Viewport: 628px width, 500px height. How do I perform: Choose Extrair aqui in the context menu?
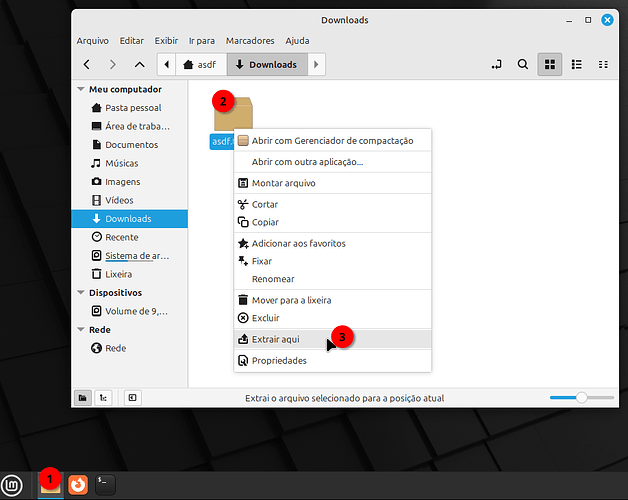(332, 339)
